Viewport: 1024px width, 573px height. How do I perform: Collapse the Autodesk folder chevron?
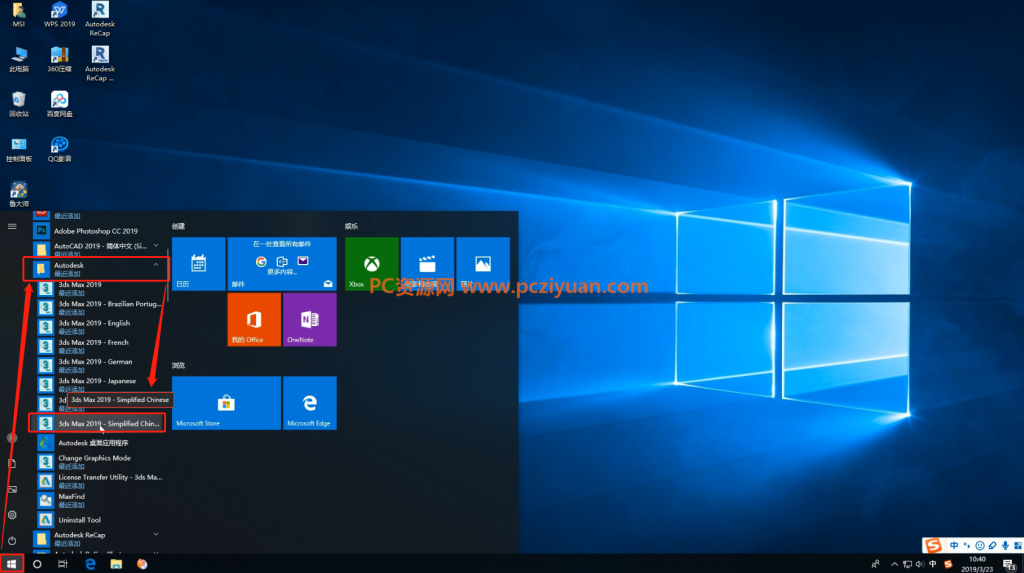[155, 265]
